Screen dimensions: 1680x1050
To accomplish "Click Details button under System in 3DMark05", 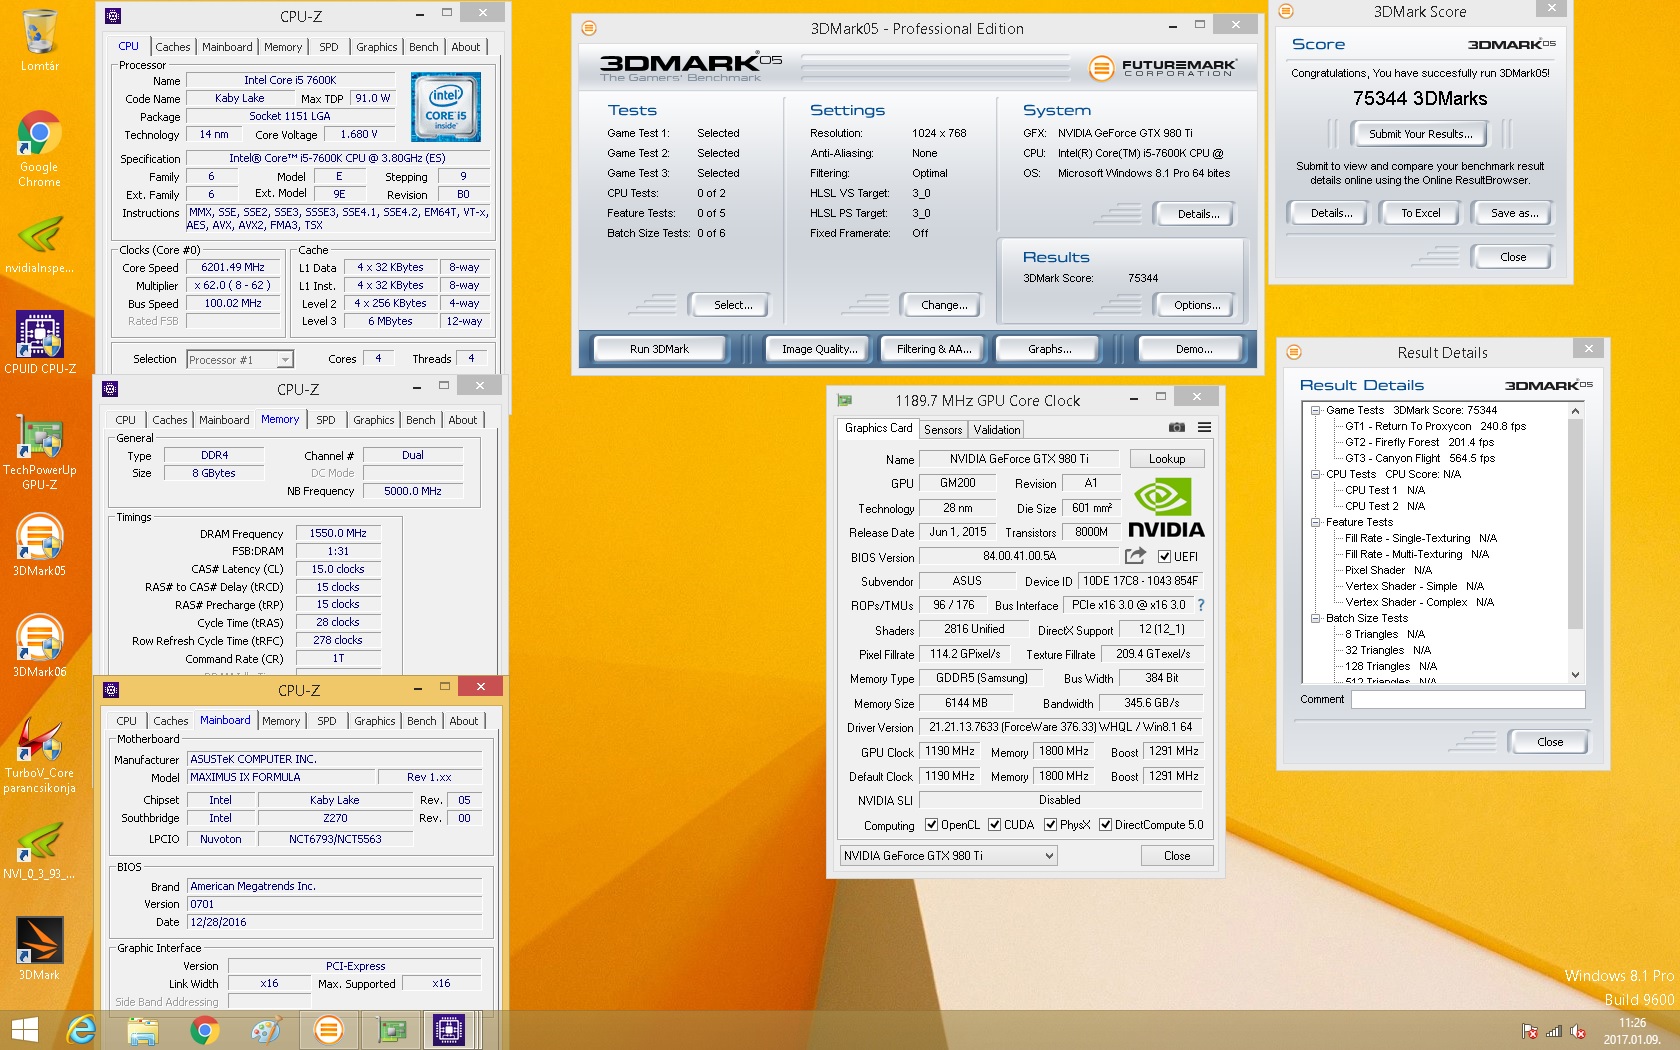I will pos(1197,214).
